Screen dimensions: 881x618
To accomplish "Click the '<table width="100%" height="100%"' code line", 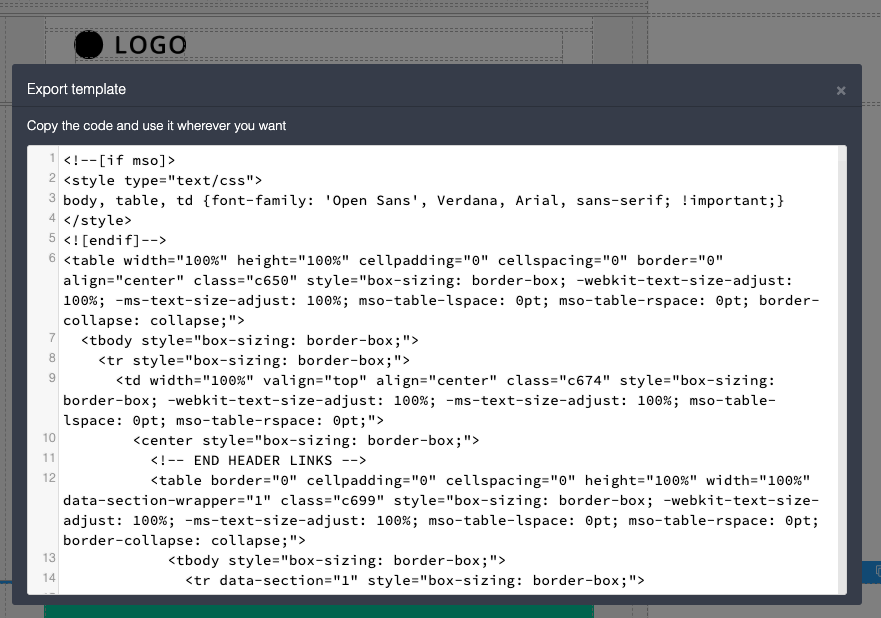I will 441,290.
